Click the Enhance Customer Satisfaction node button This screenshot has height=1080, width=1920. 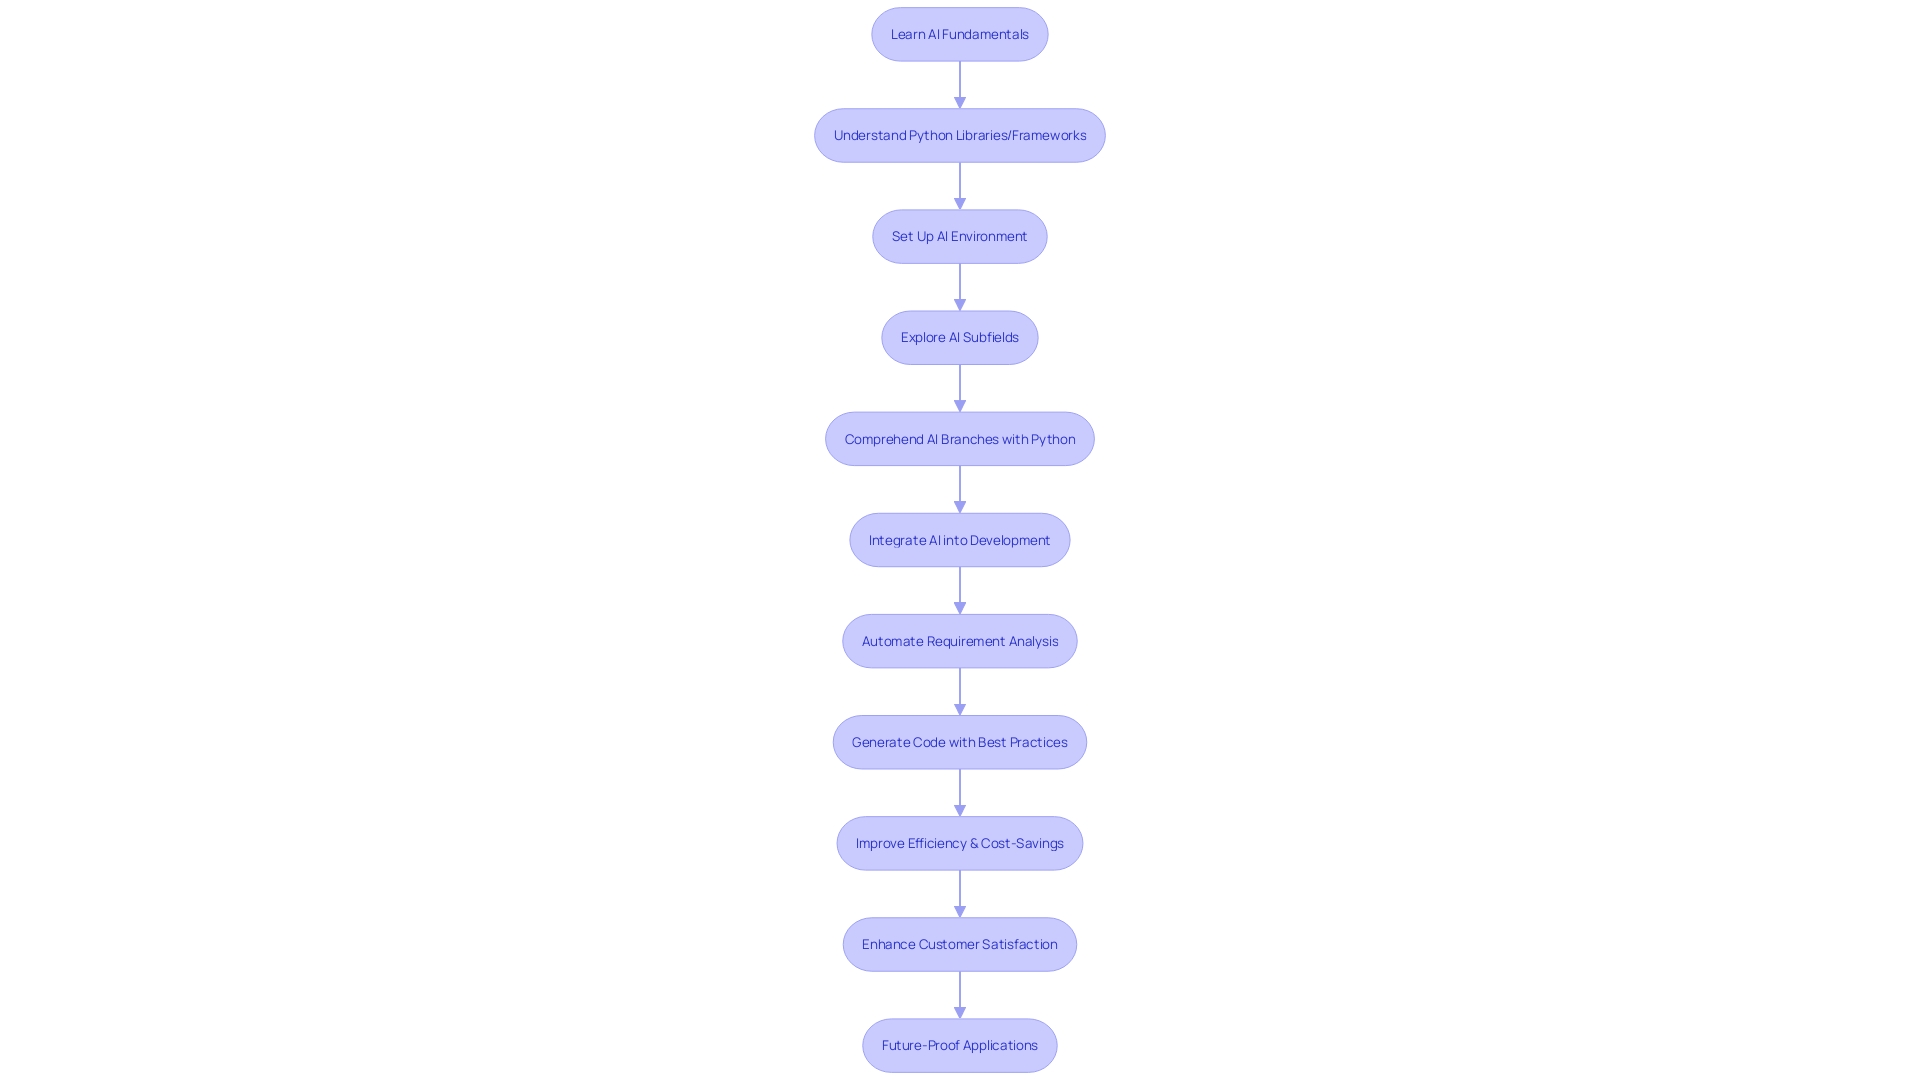[x=959, y=944]
